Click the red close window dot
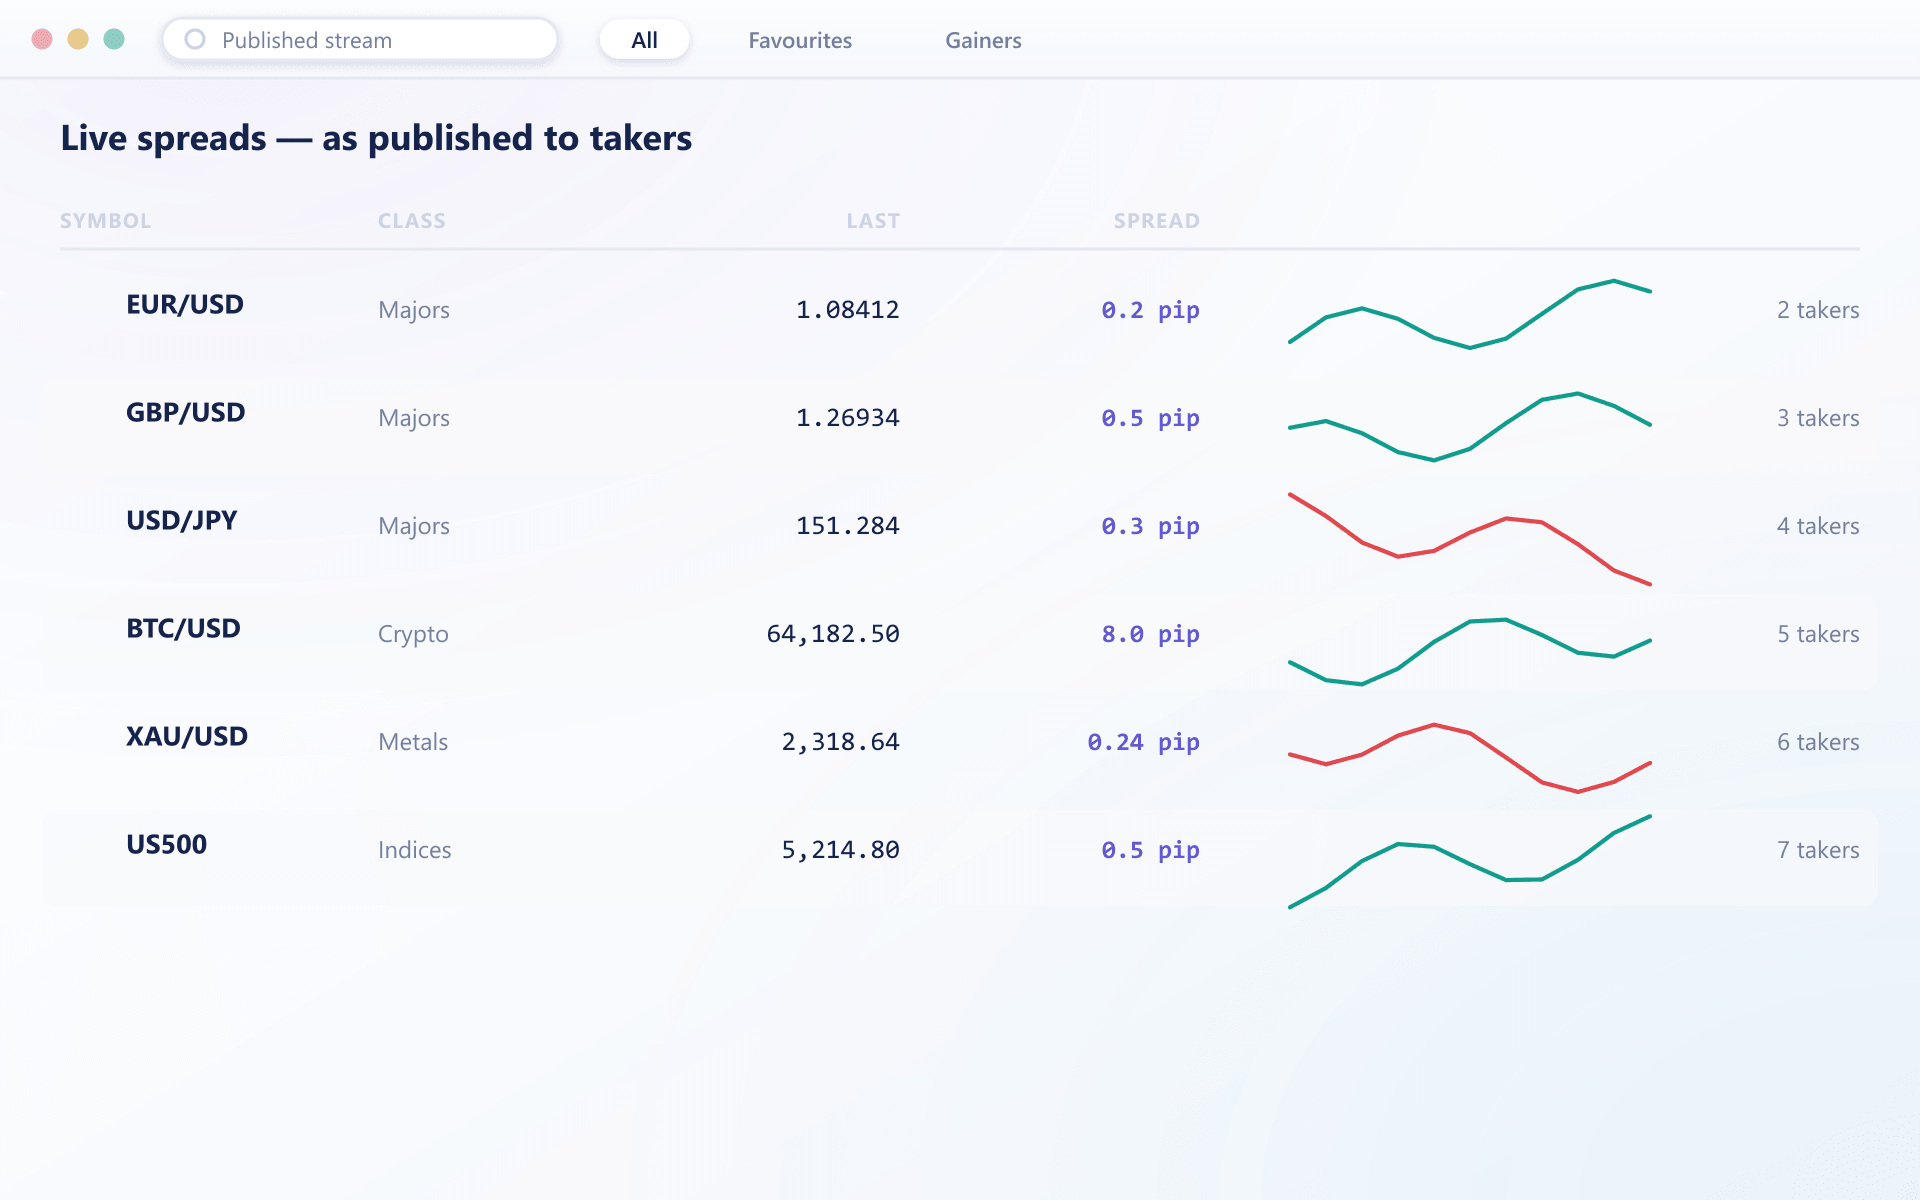Screen dimensions: 1920x1200 42,39
